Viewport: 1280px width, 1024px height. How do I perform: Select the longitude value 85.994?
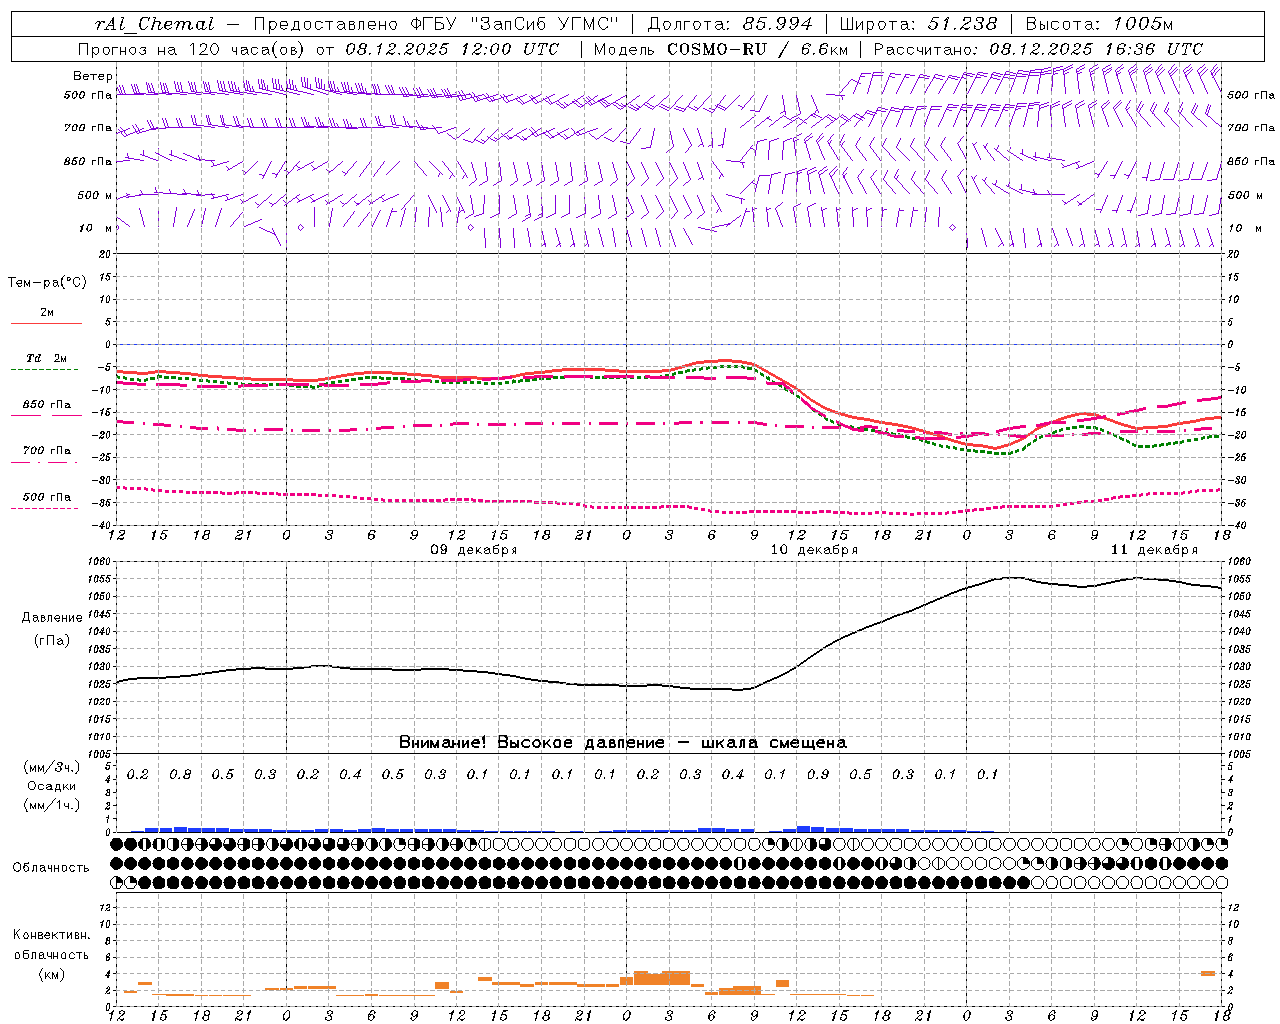(777, 24)
